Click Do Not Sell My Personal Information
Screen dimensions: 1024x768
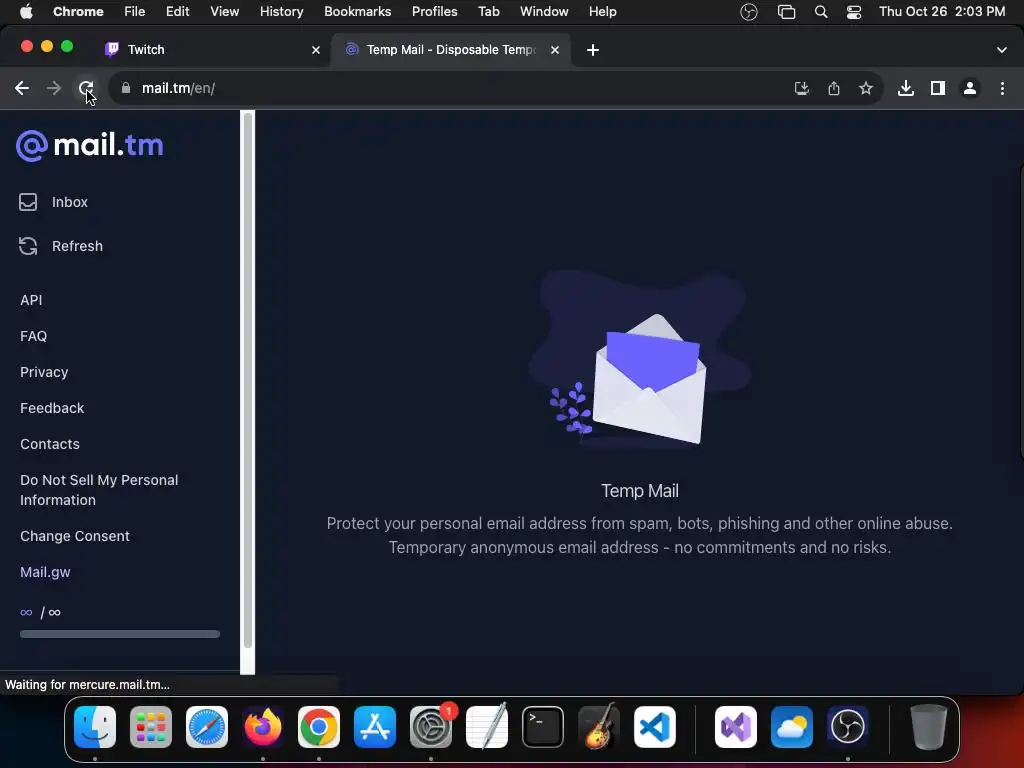[x=99, y=490]
